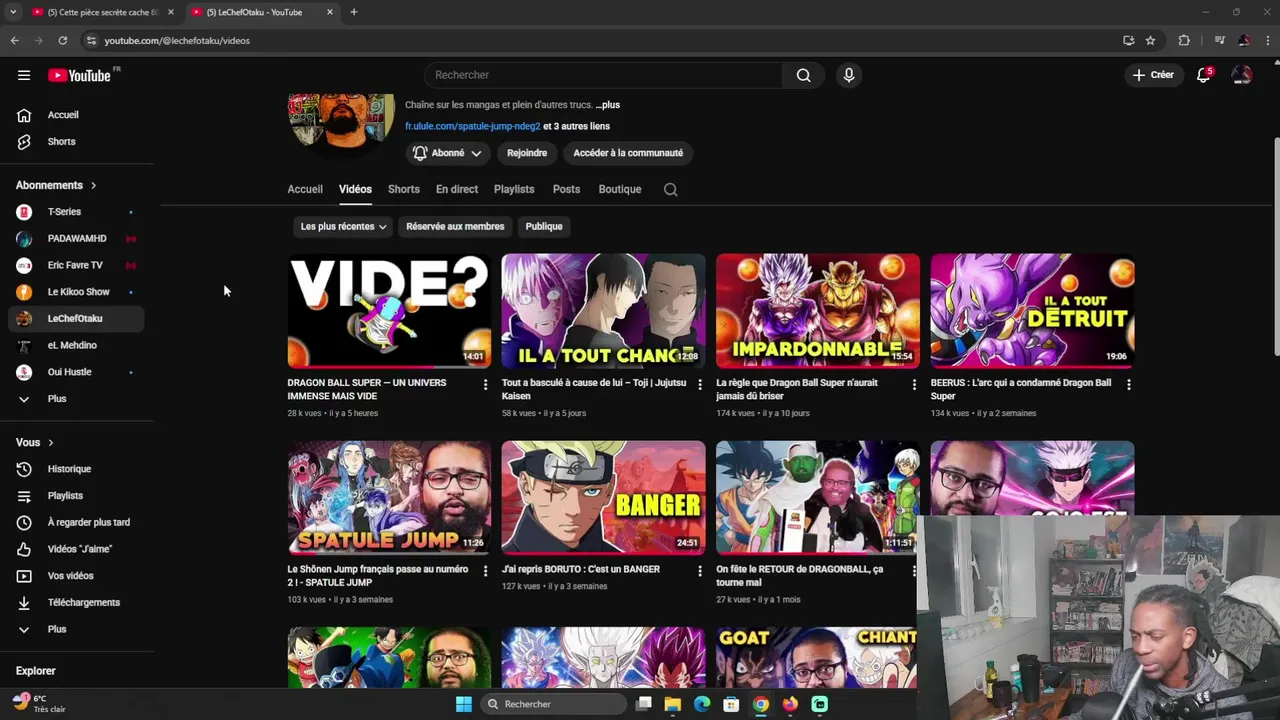Viewport: 1280px width, 720px height.
Task: Click the YouTube search input field
Action: coord(603,75)
